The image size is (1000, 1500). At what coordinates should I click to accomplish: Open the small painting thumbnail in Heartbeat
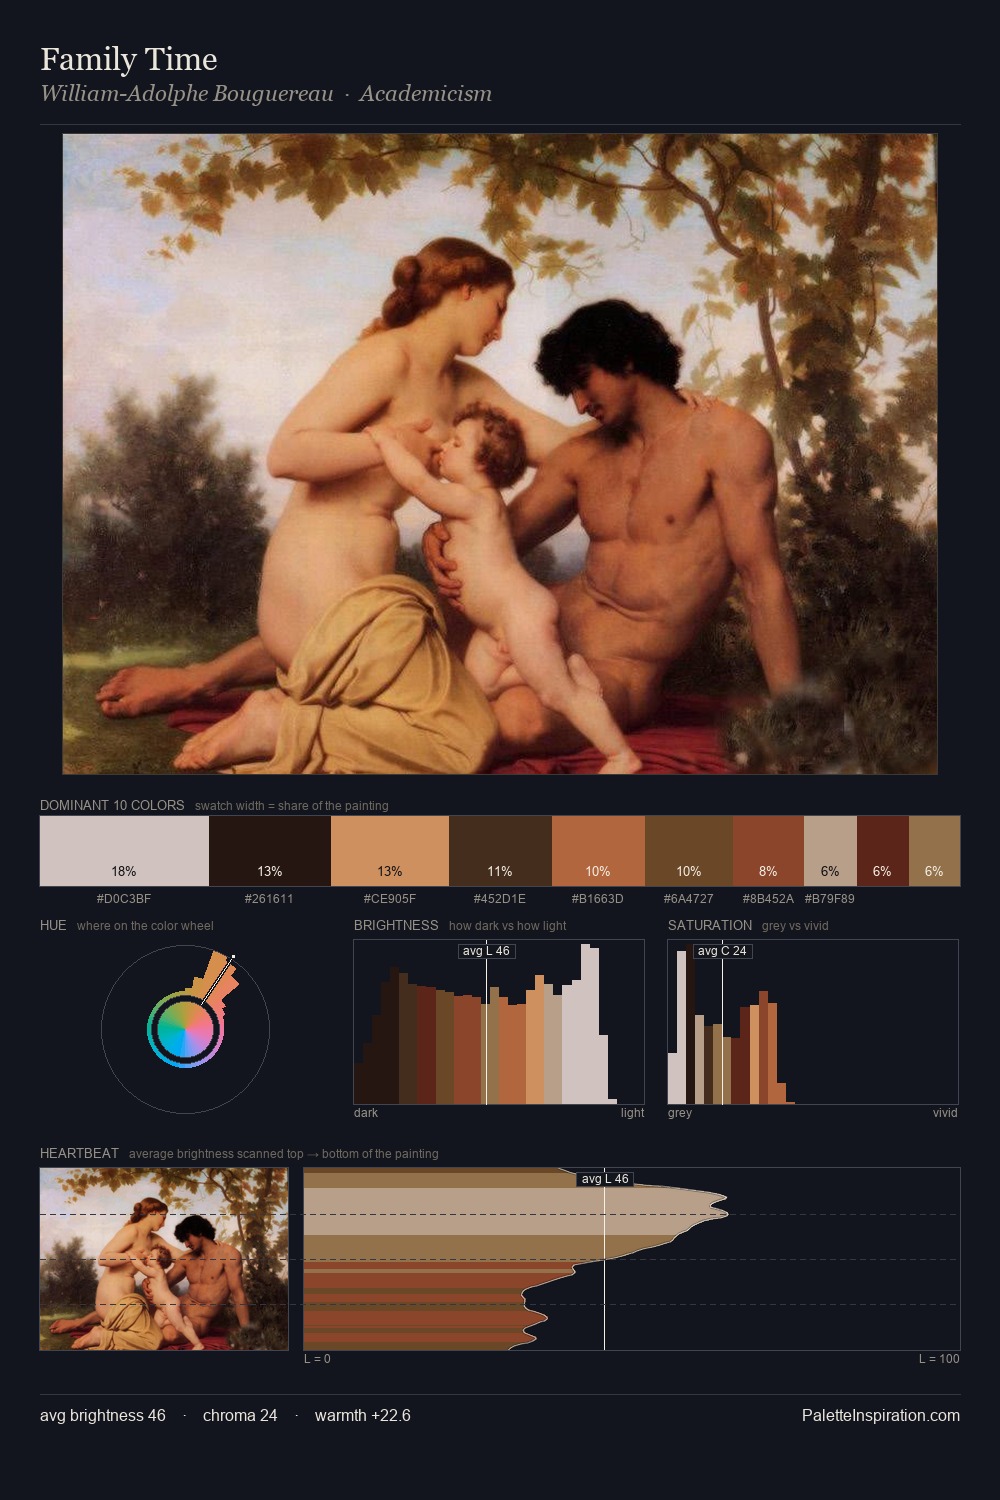tap(164, 1259)
